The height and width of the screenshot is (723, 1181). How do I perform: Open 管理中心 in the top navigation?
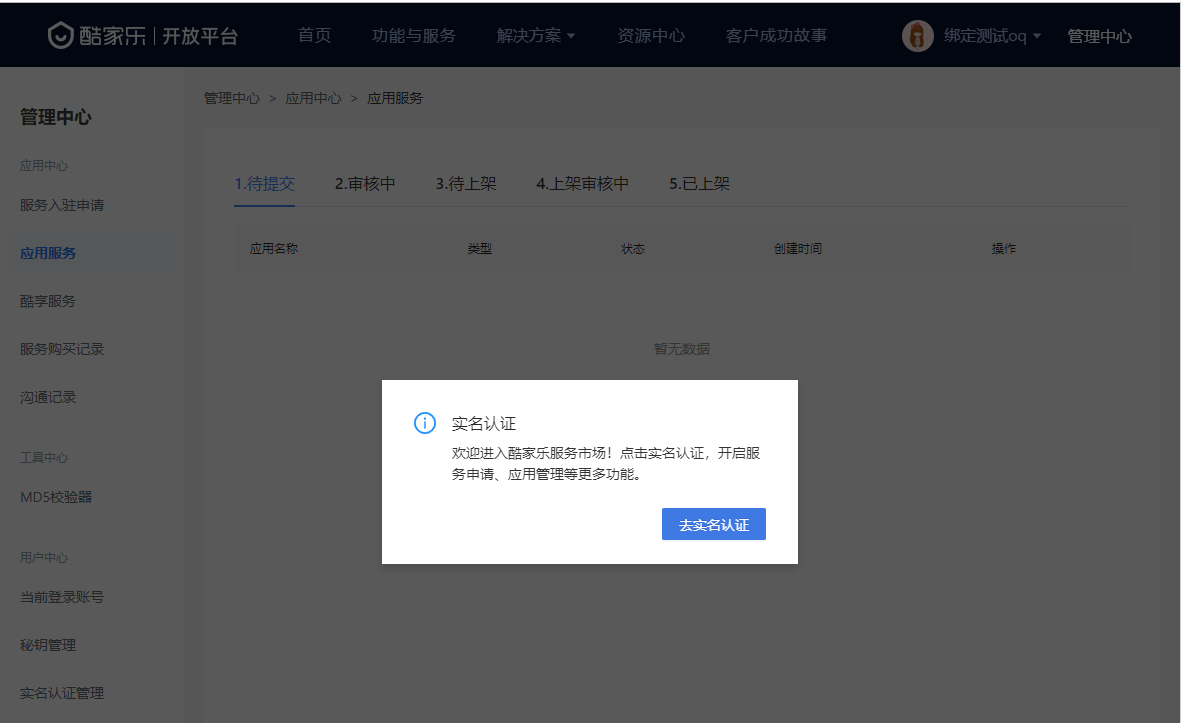1099,36
